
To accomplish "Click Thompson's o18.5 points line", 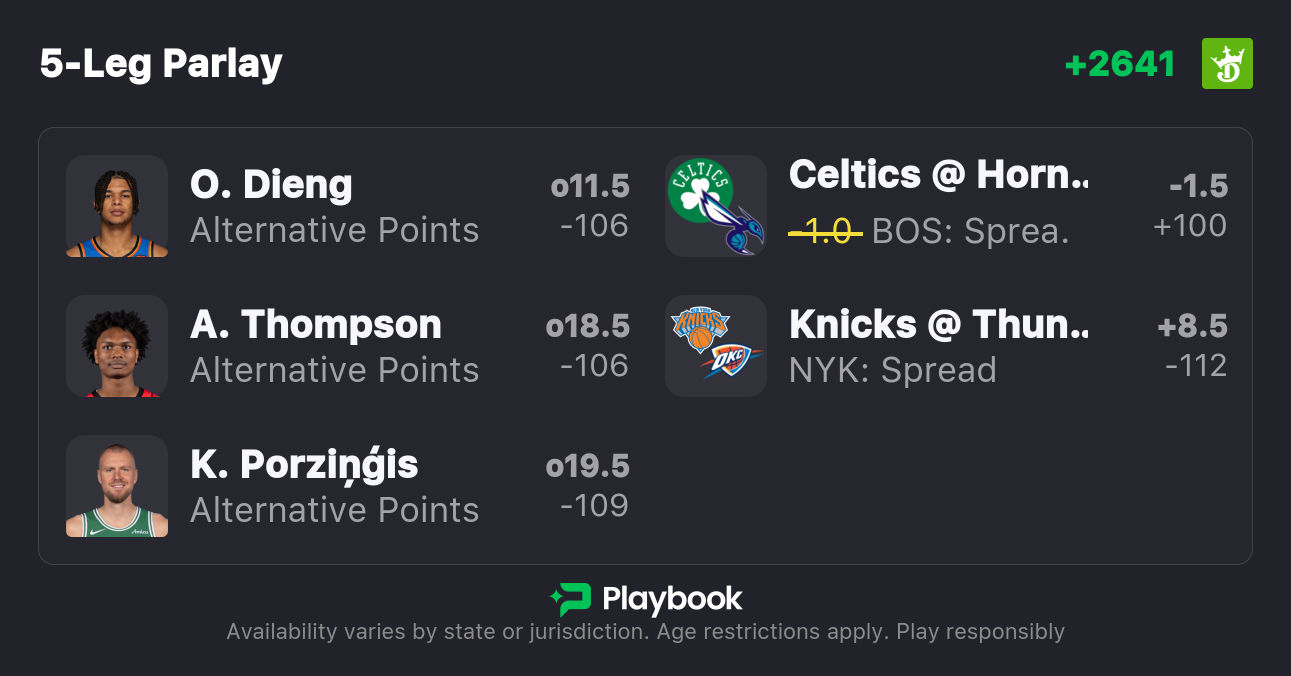I will point(588,326).
